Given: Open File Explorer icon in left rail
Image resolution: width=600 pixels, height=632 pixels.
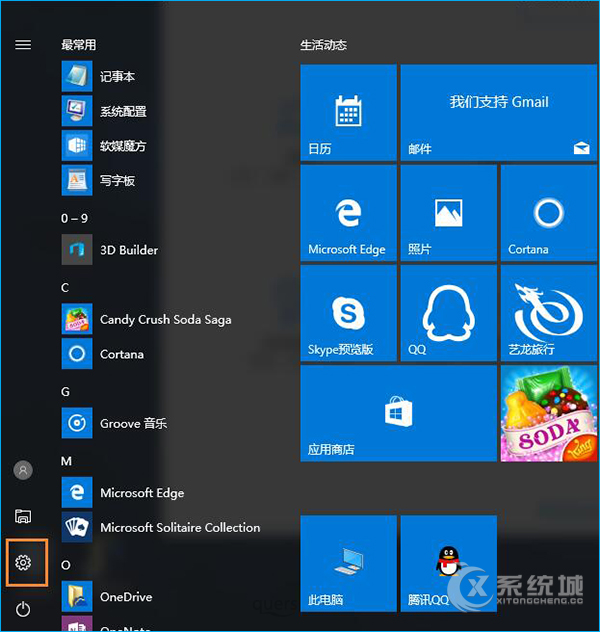Looking at the screenshot, I should click(x=23, y=516).
